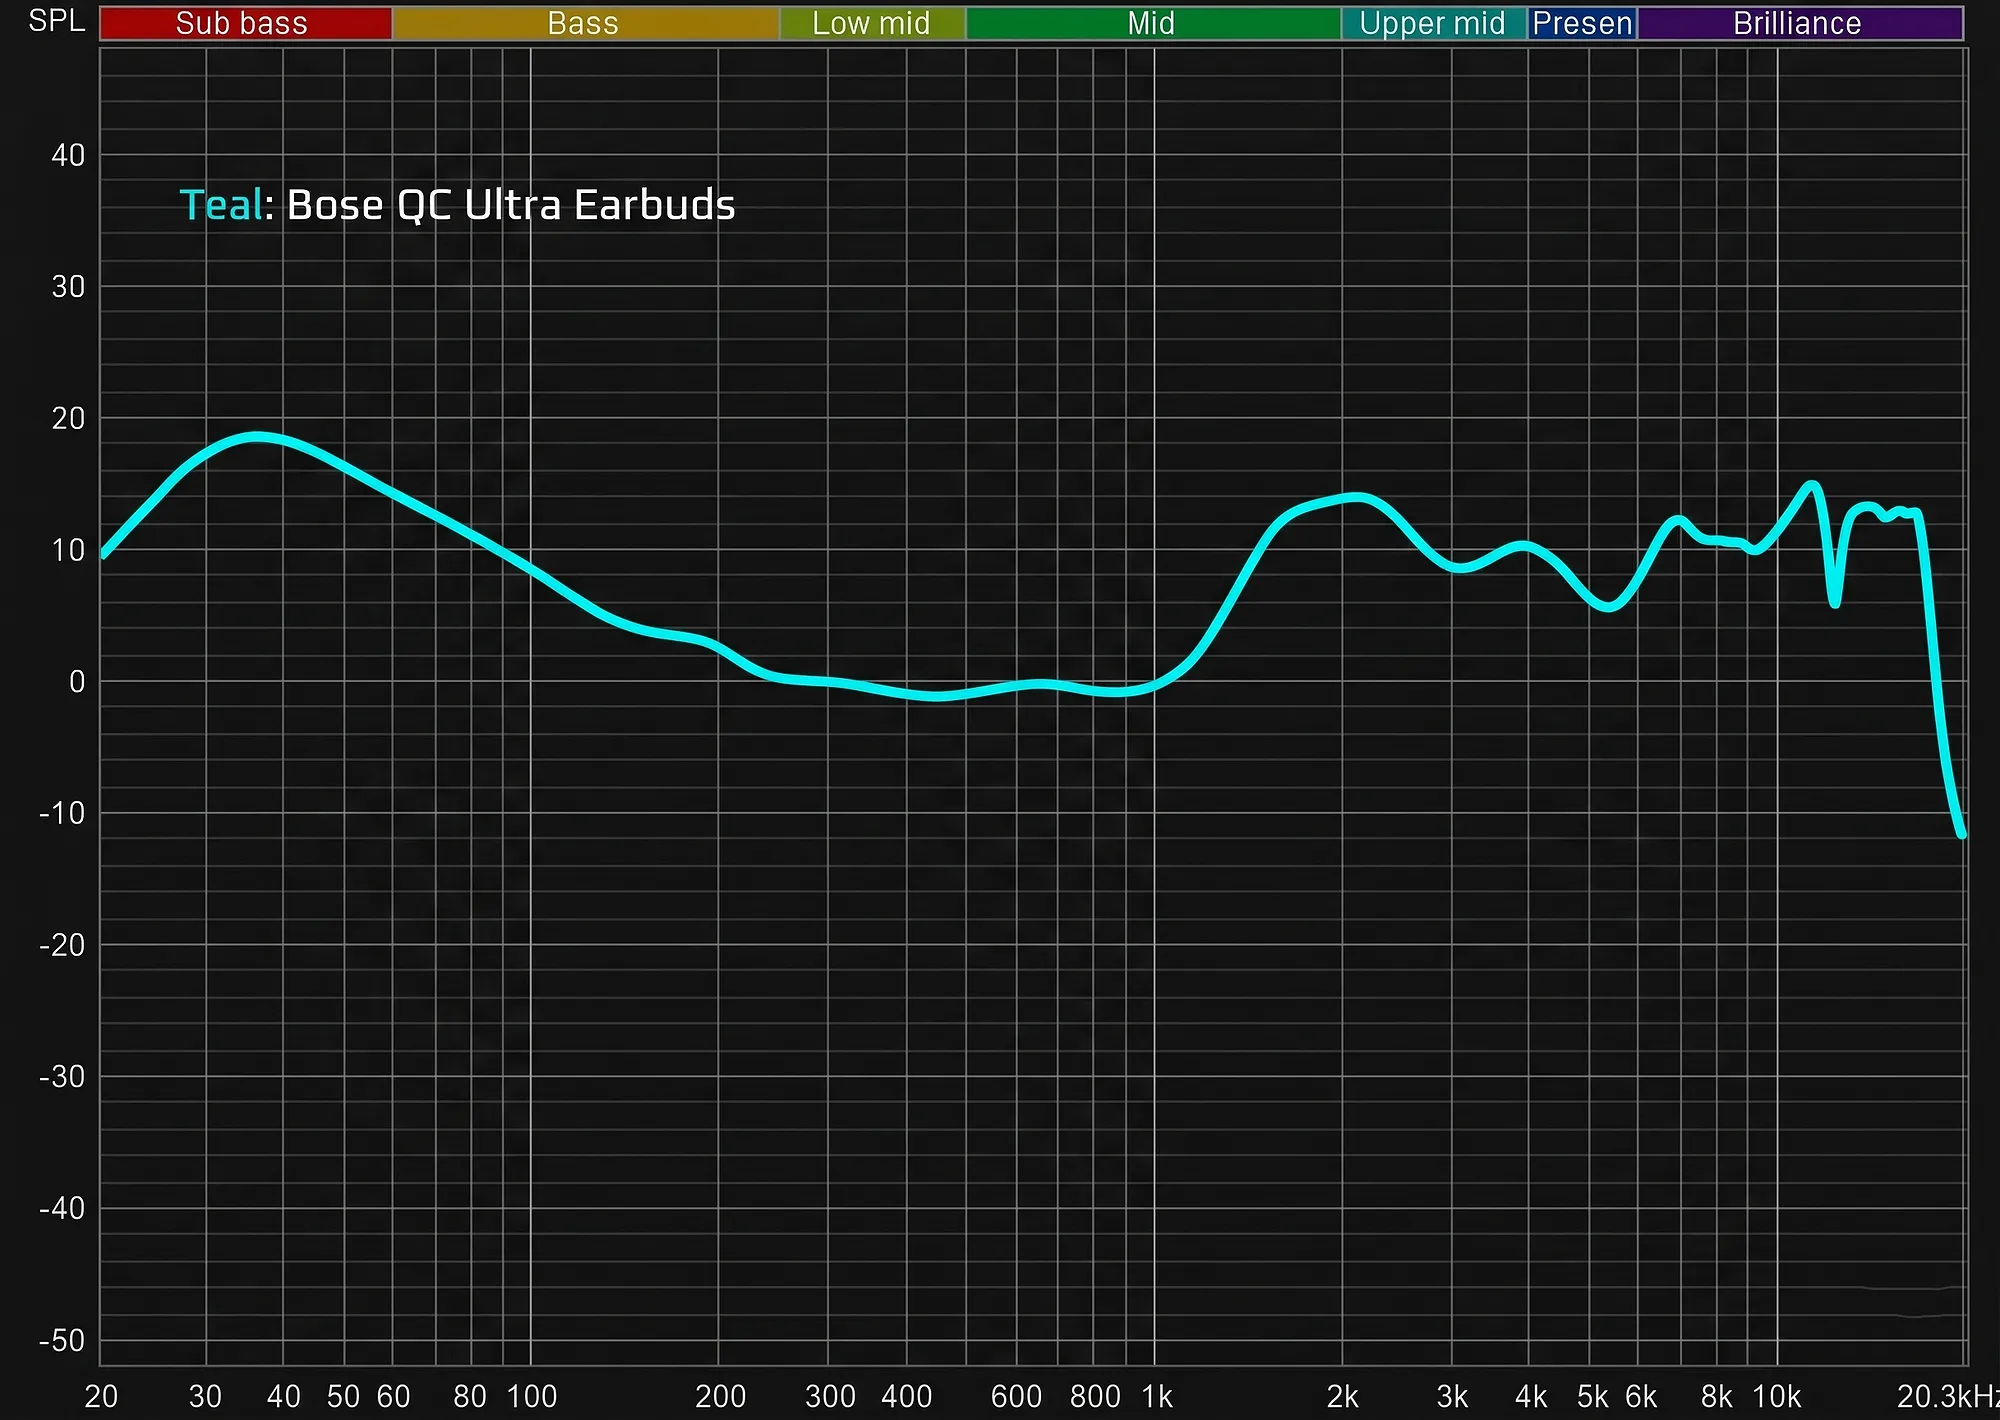Screen dimensions: 2000x1420
Task: Click the 20.3kHz frequency axis label
Action: [1948, 1396]
